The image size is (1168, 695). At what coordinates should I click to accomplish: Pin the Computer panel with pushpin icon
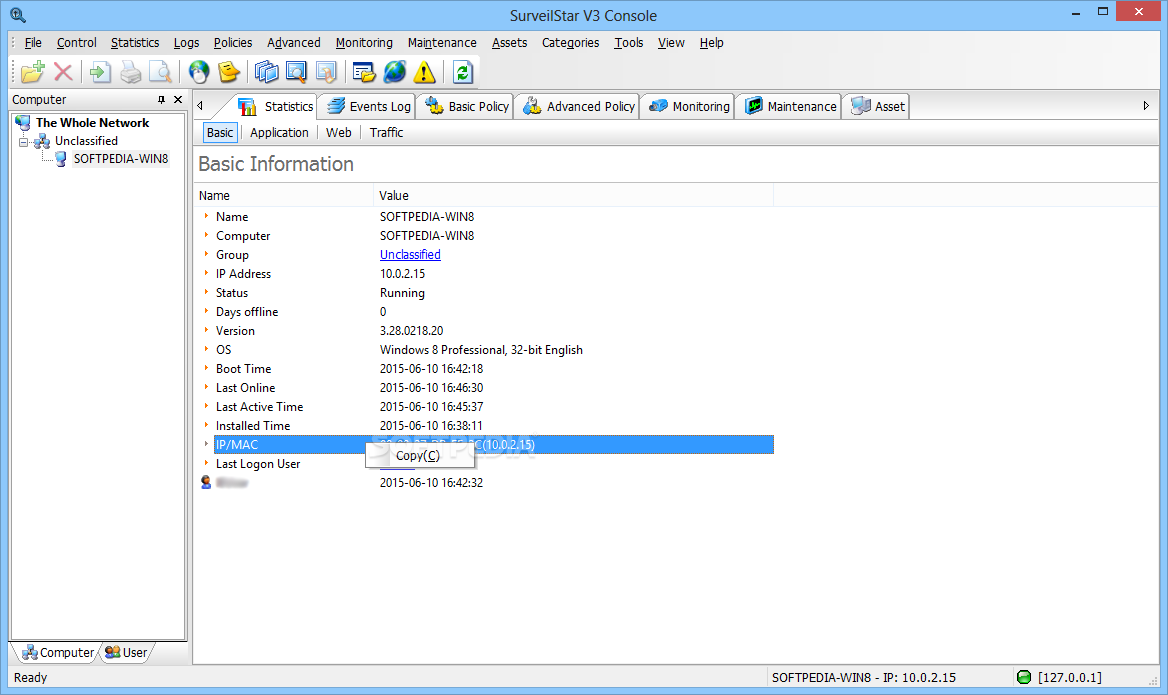pos(161,100)
